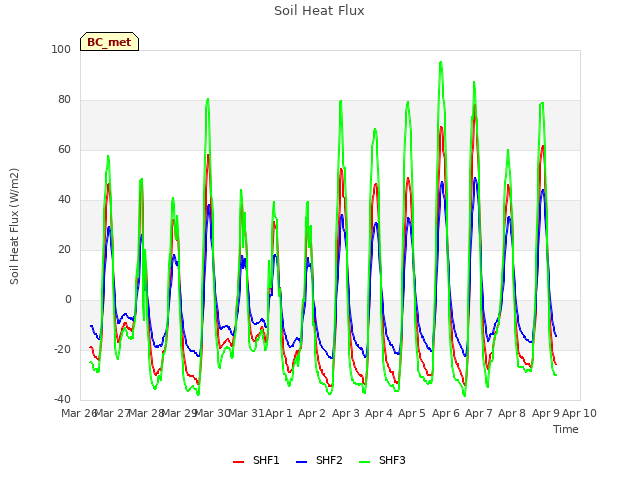Image resolution: width=640 pixels, height=480 pixels.
Task: Click the Apr 10 x-axis label
Action: (x=579, y=413)
